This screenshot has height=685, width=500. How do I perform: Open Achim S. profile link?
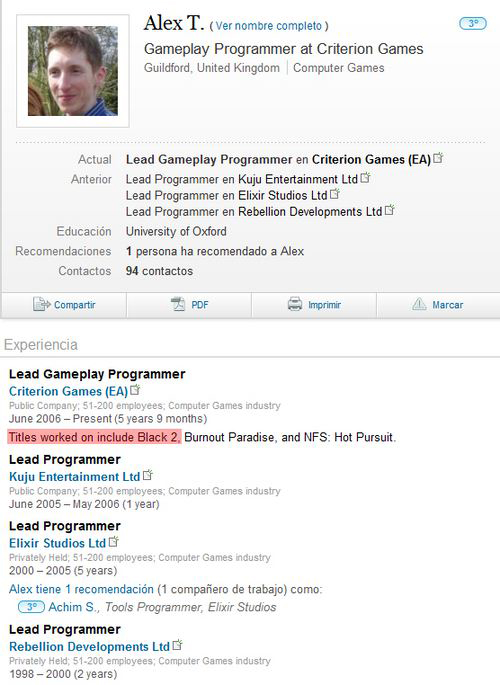[x=73, y=607]
